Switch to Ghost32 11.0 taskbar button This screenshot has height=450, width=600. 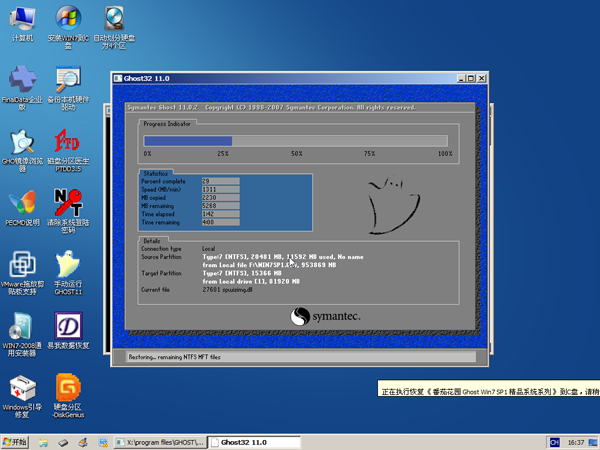255,442
